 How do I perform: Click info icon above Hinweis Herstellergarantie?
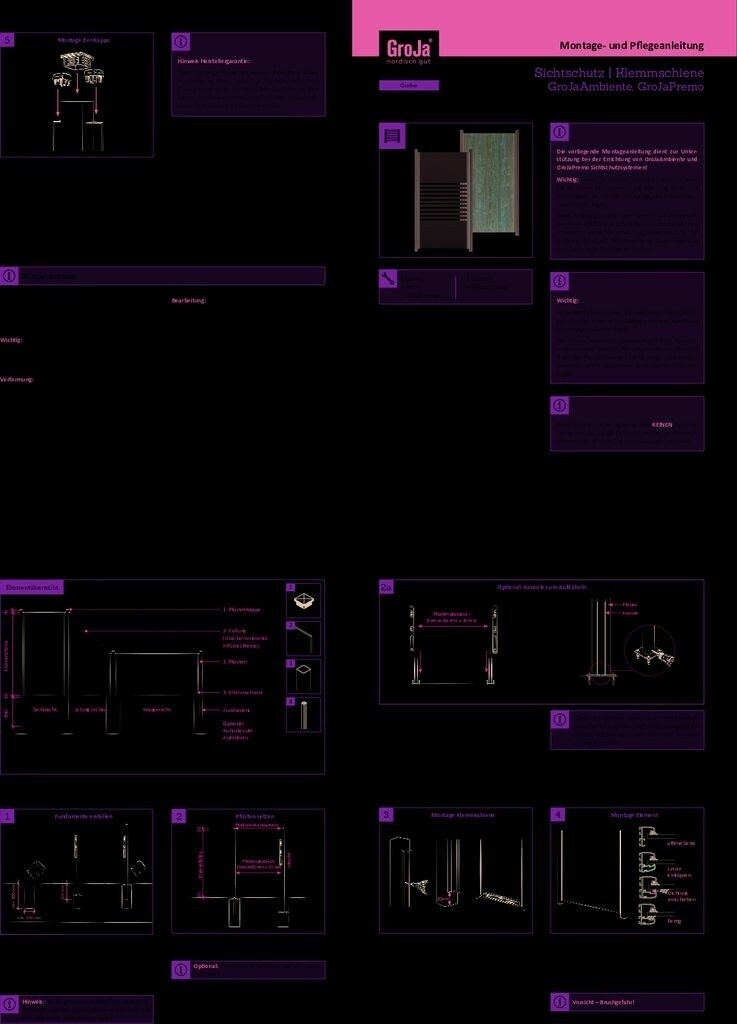181,42
